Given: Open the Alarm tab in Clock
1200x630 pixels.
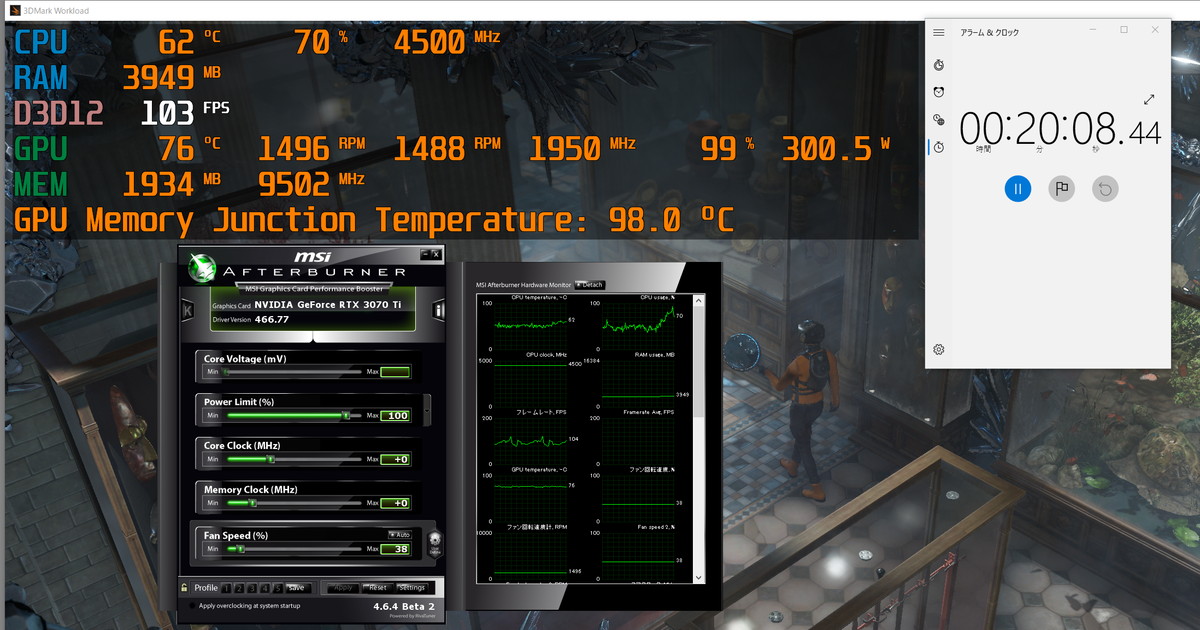Looking at the screenshot, I should [x=939, y=92].
